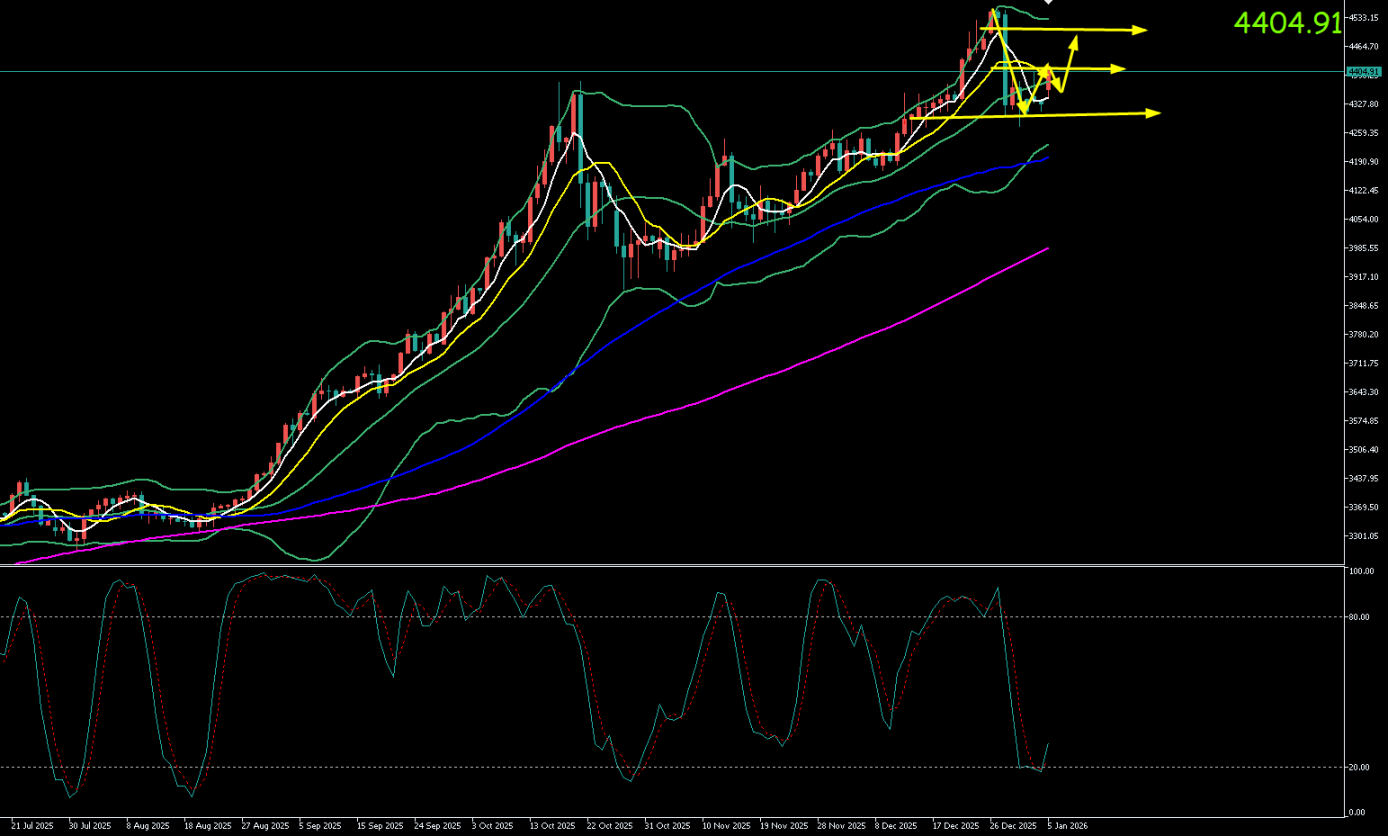Click the large green 4404.91 price label

(1287, 23)
